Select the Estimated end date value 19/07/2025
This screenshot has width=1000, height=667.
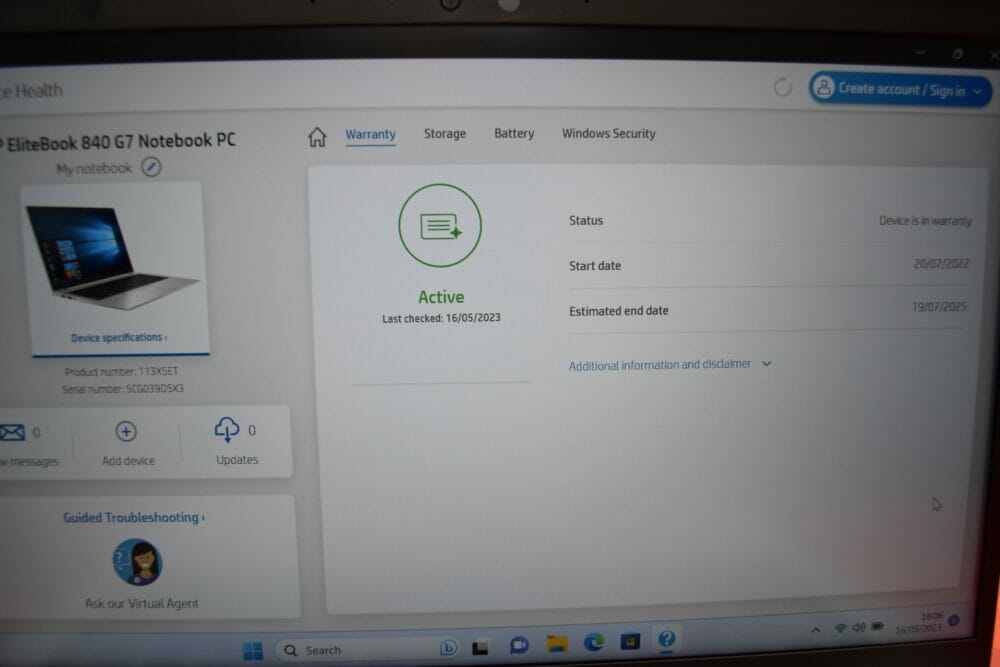pyautogui.click(x=939, y=307)
